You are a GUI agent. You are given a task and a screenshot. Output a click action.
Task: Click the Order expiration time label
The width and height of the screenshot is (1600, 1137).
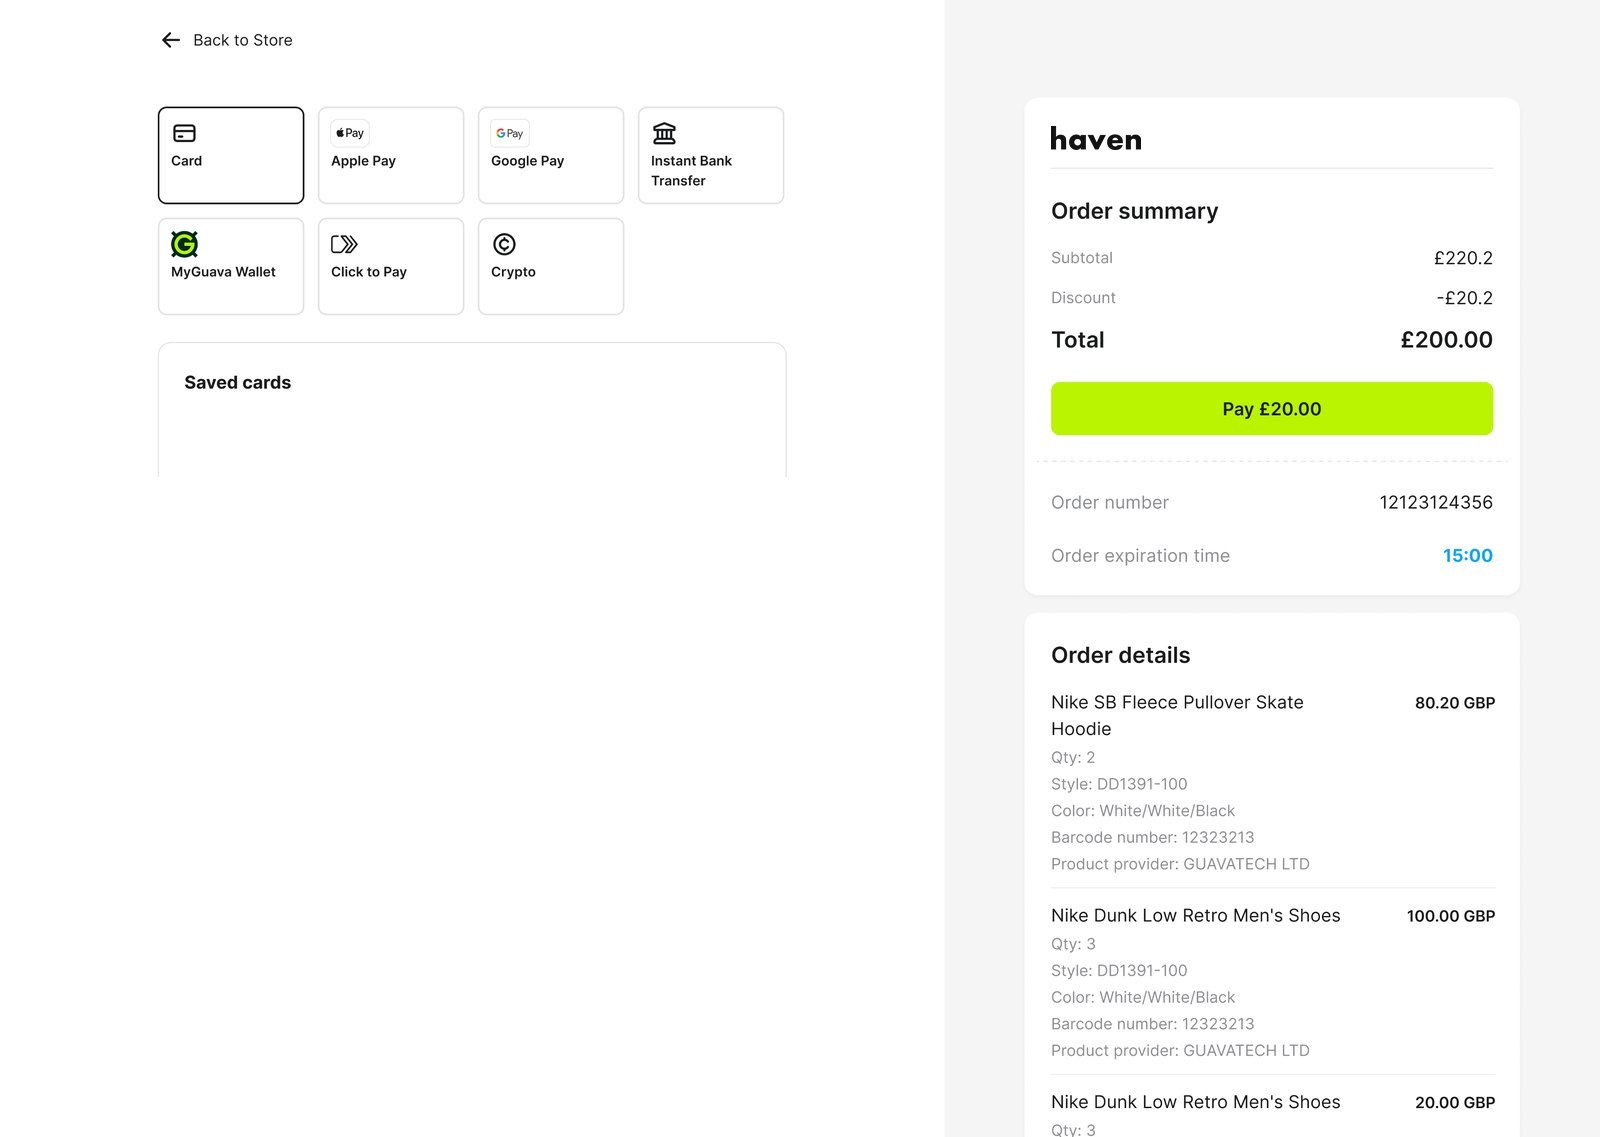[x=1140, y=555]
